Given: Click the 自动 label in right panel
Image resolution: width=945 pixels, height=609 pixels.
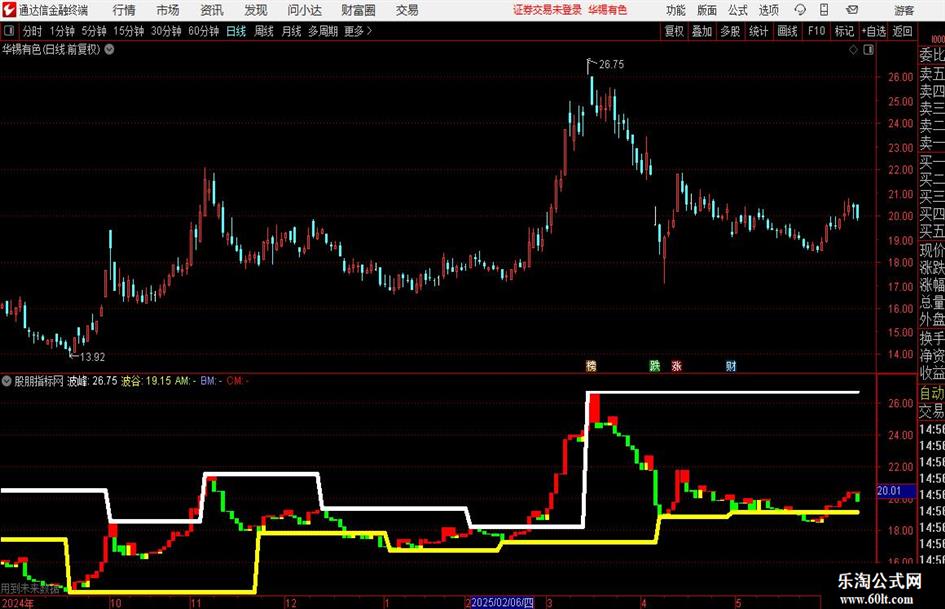Looking at the screenshot, I should tap(932, 393).
